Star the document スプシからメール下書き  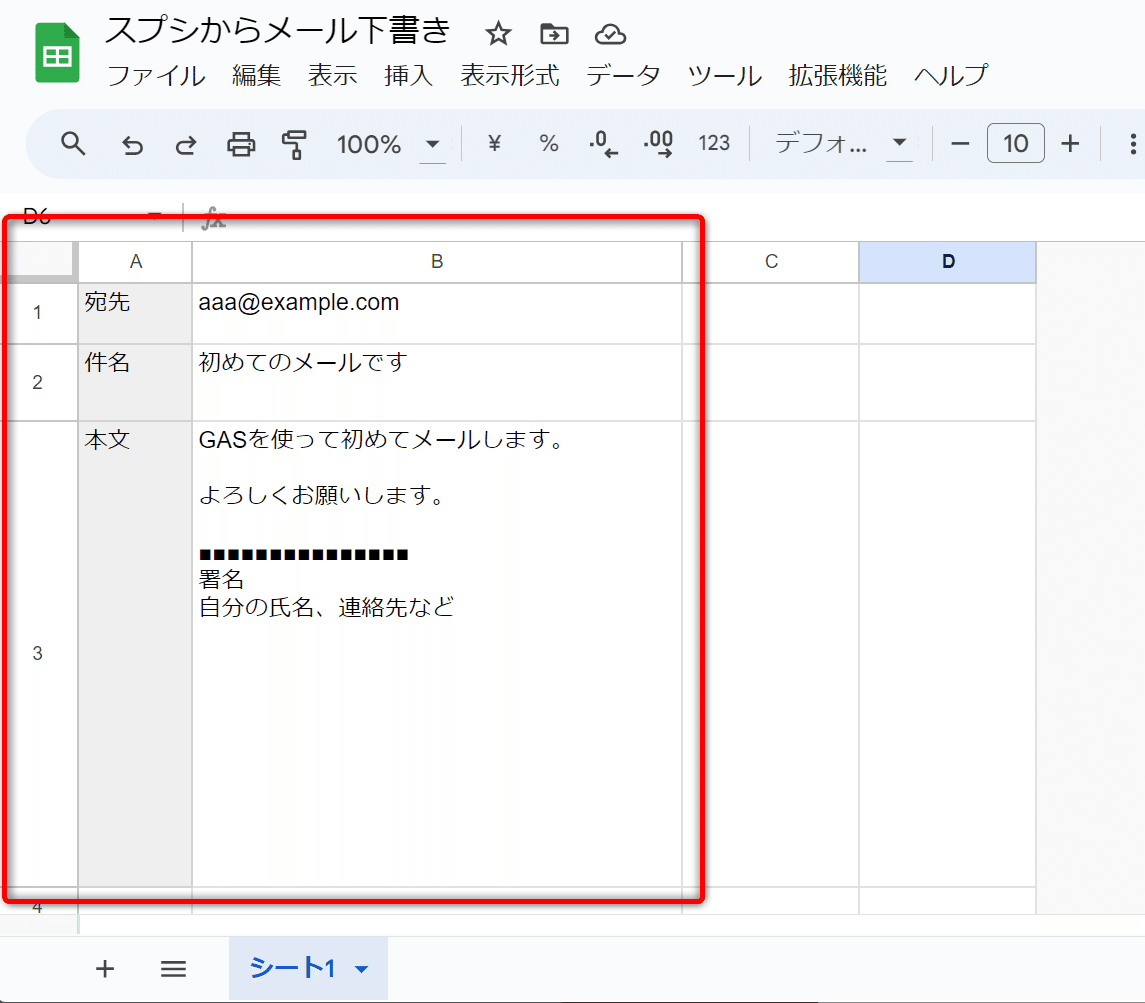[499, 34]
